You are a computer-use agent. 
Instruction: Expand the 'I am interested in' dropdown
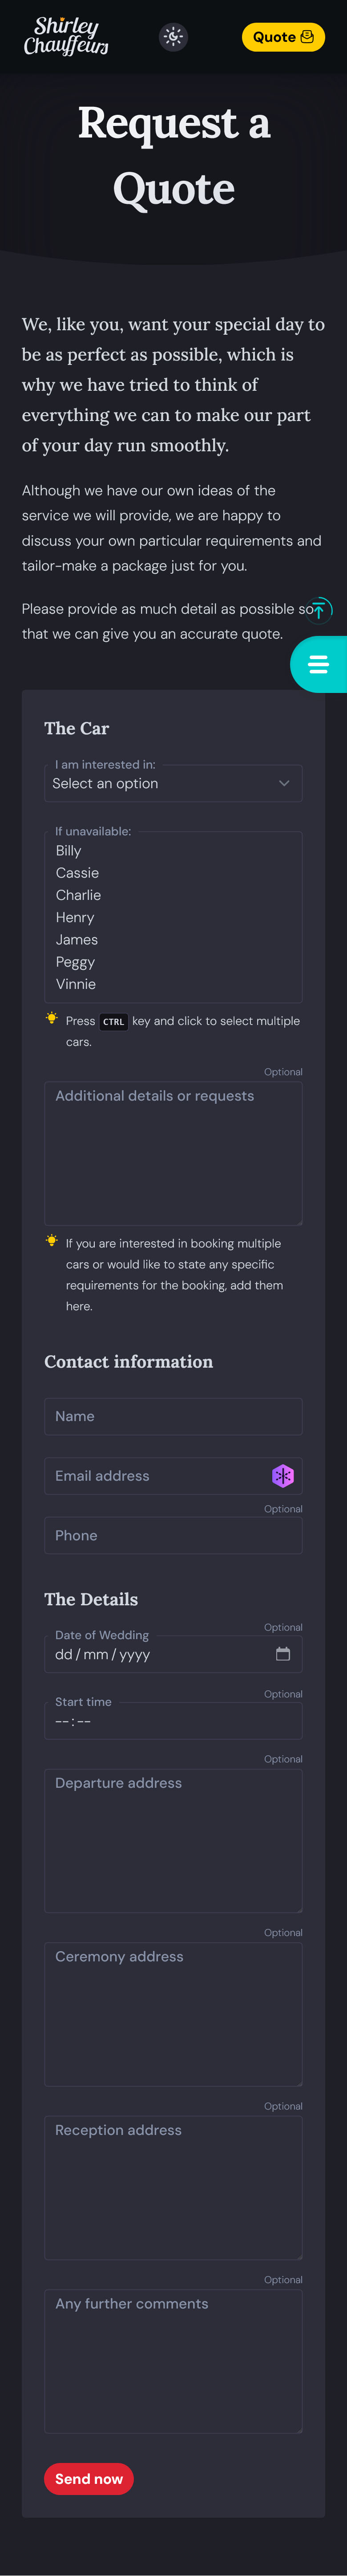173,783
